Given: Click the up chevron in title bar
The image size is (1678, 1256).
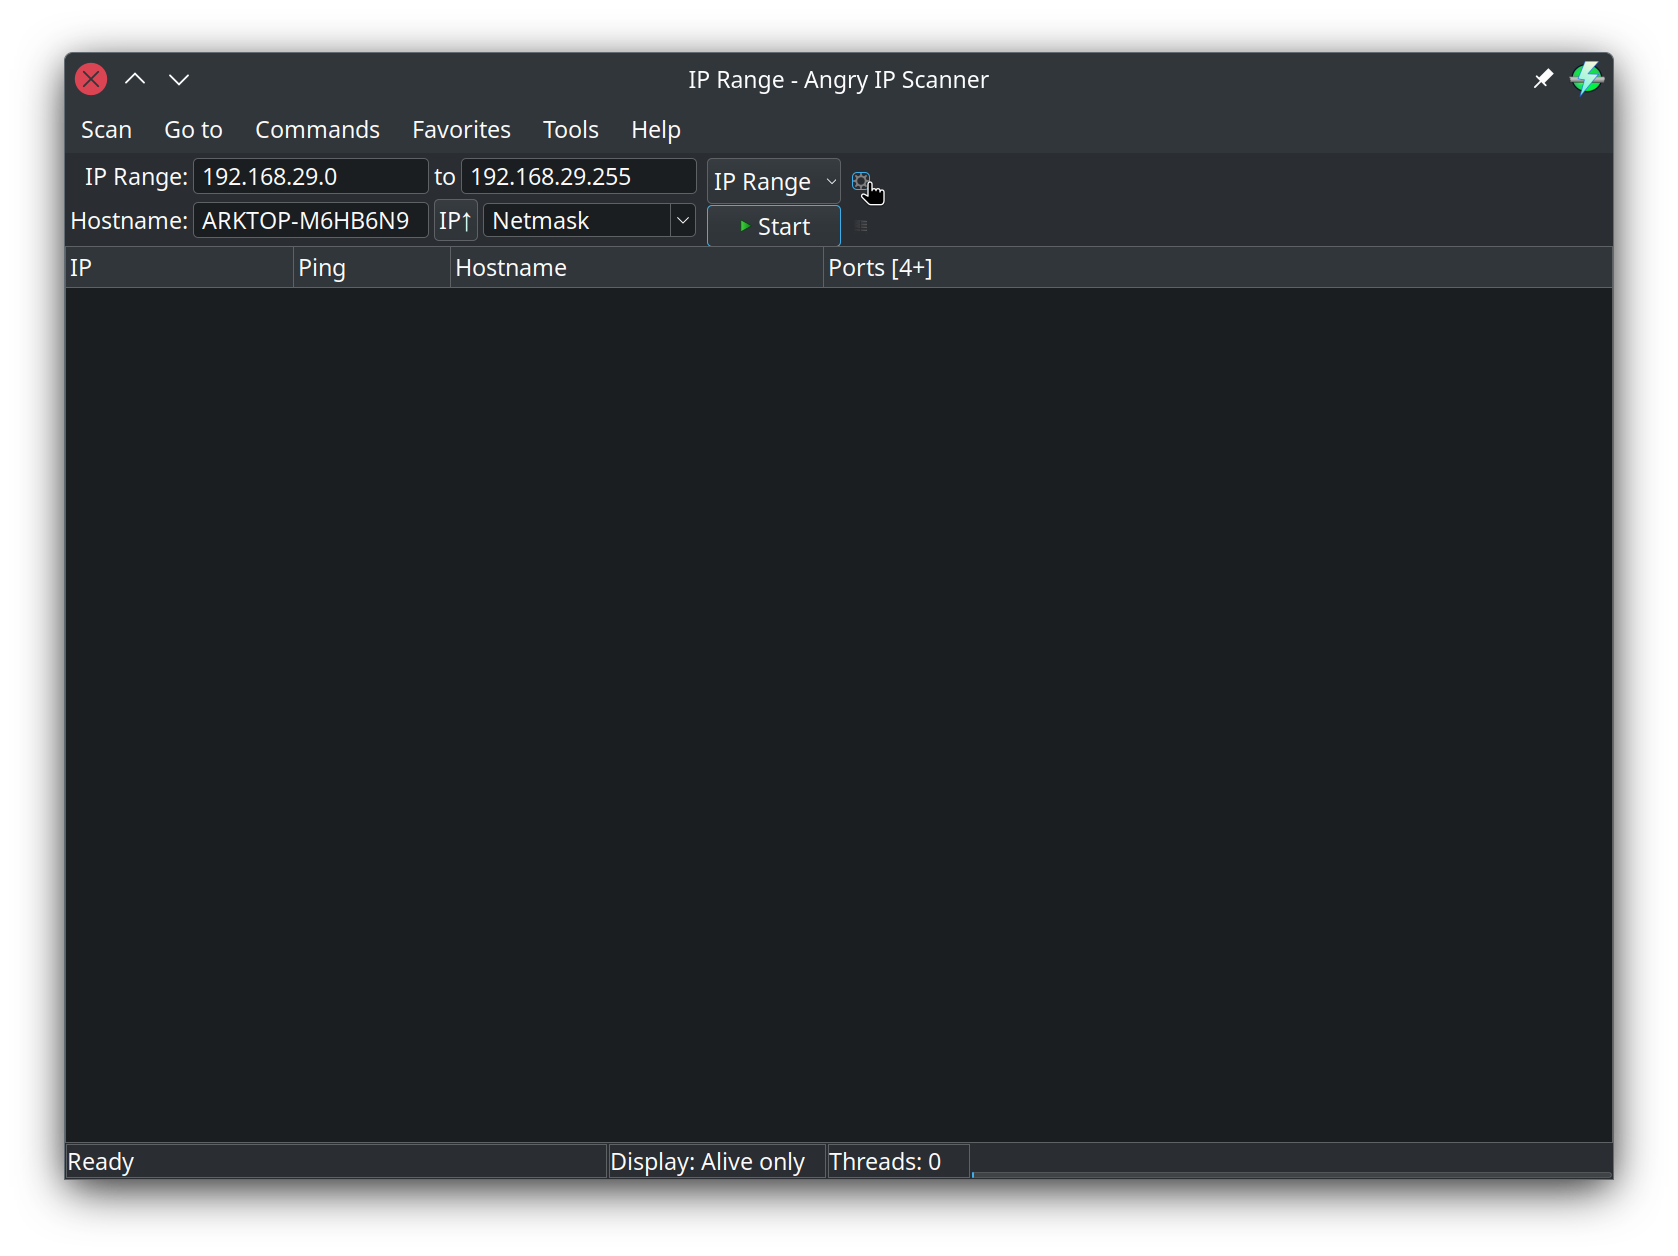Looking at the screenshot, I should (135, 79).
